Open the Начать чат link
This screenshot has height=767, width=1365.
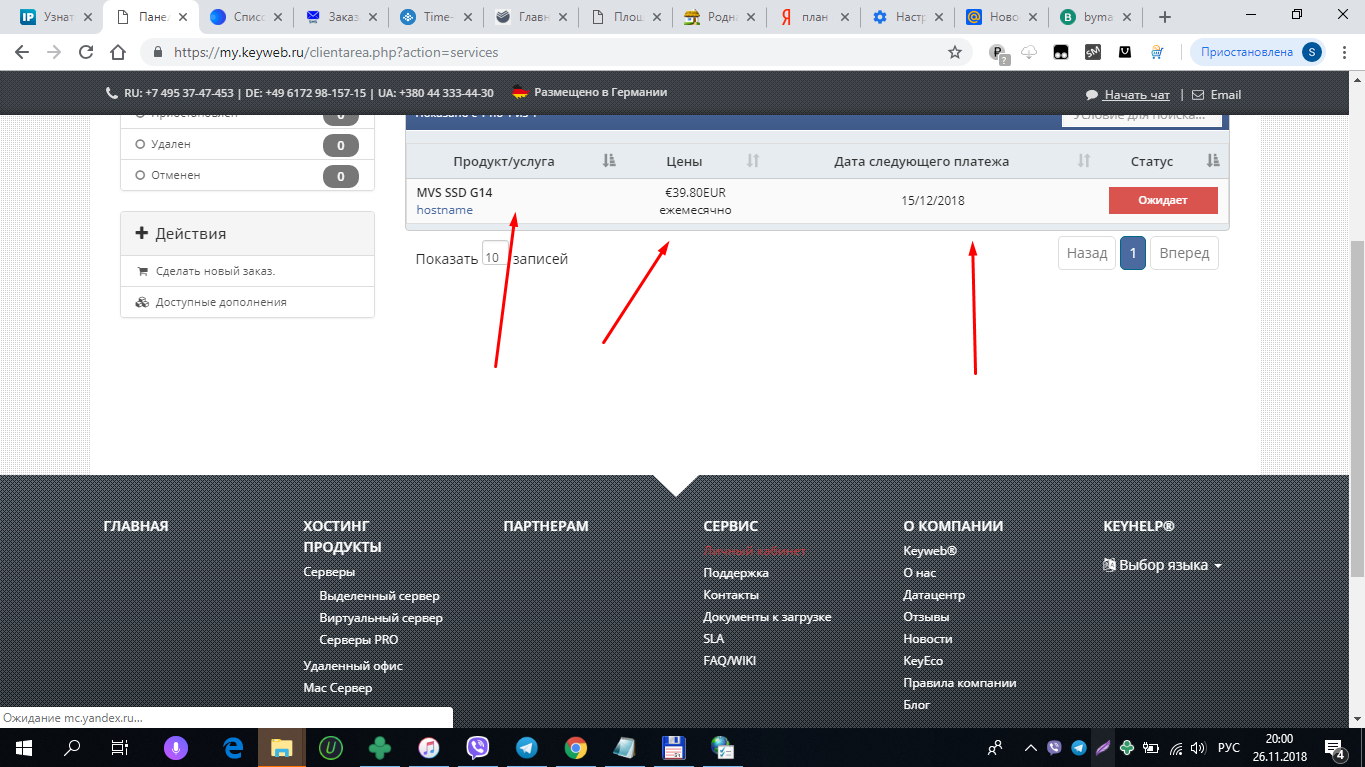click(x=1136, y=95)
